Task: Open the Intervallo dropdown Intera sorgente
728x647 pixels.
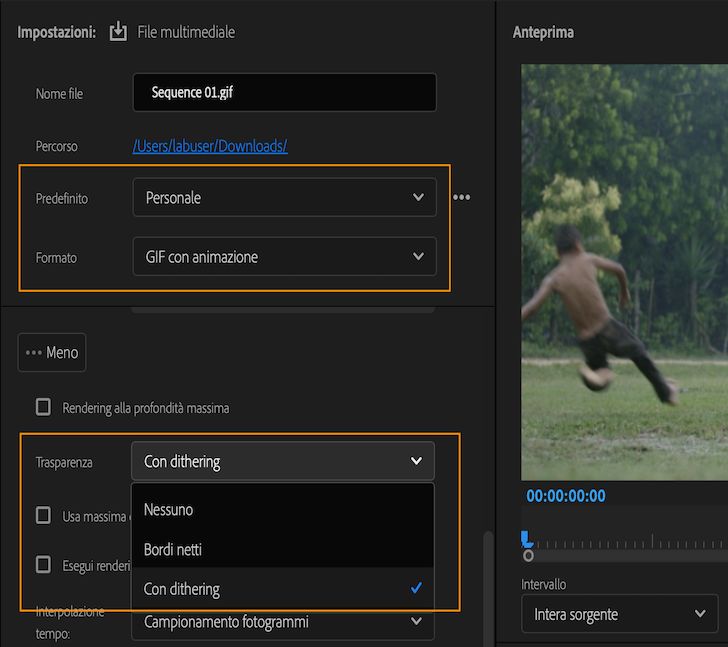Action: [x=619, y=614]
